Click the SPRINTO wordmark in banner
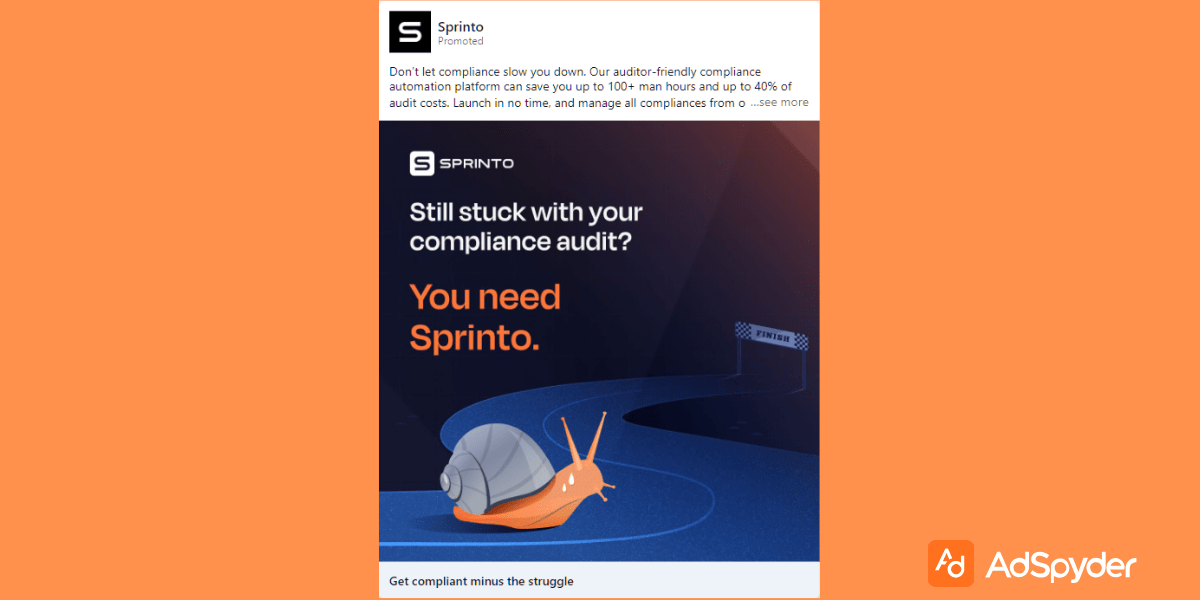 (x=476, y=163)
